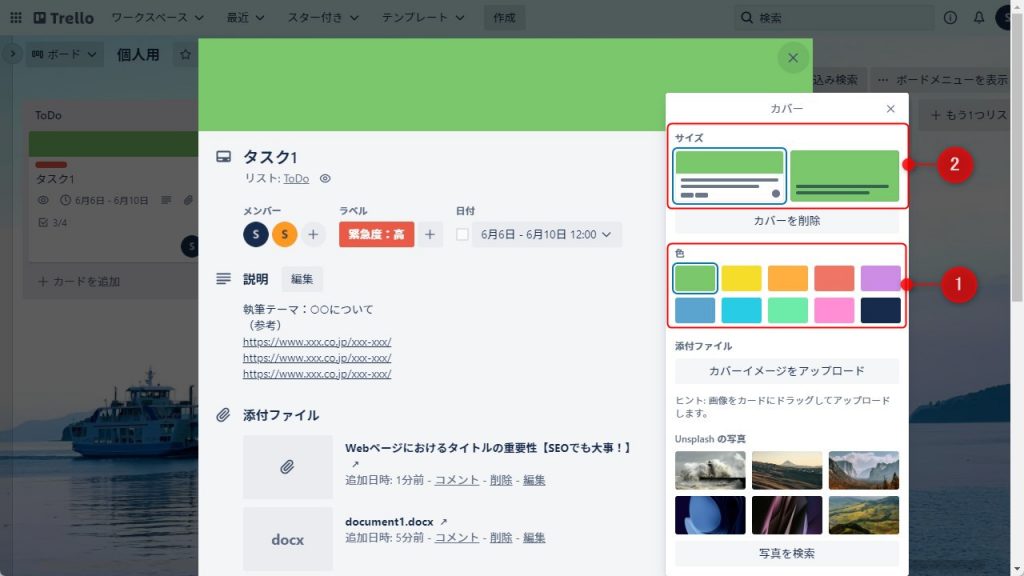Choose the green hills Unsplash photo
The width and height of the screenshot is (1024, 576).
tap(863, 515)
